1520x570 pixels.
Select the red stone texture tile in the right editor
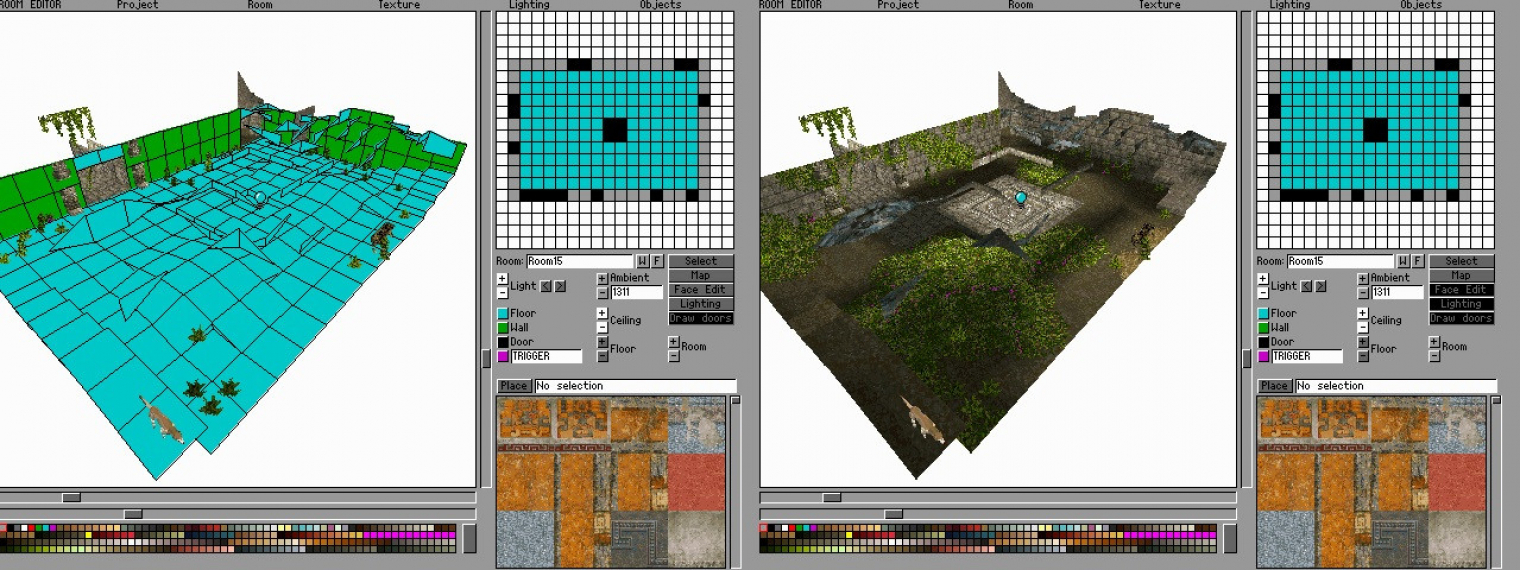tap(1457, 482)
